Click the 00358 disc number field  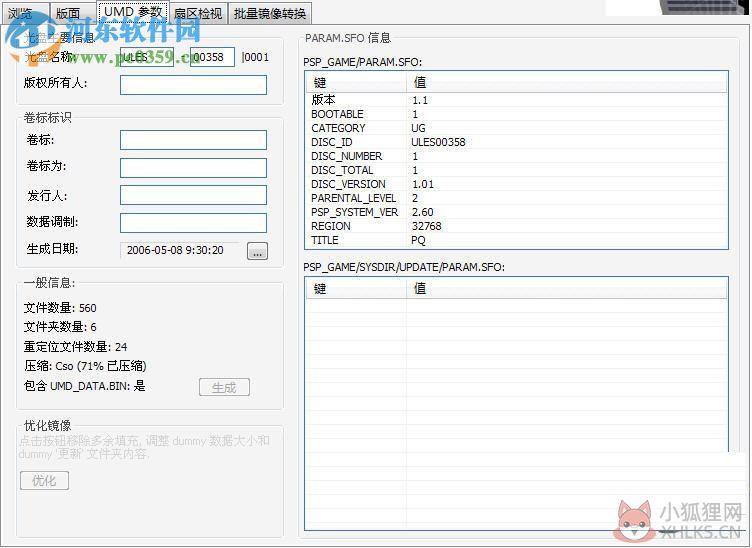point(212,57)
